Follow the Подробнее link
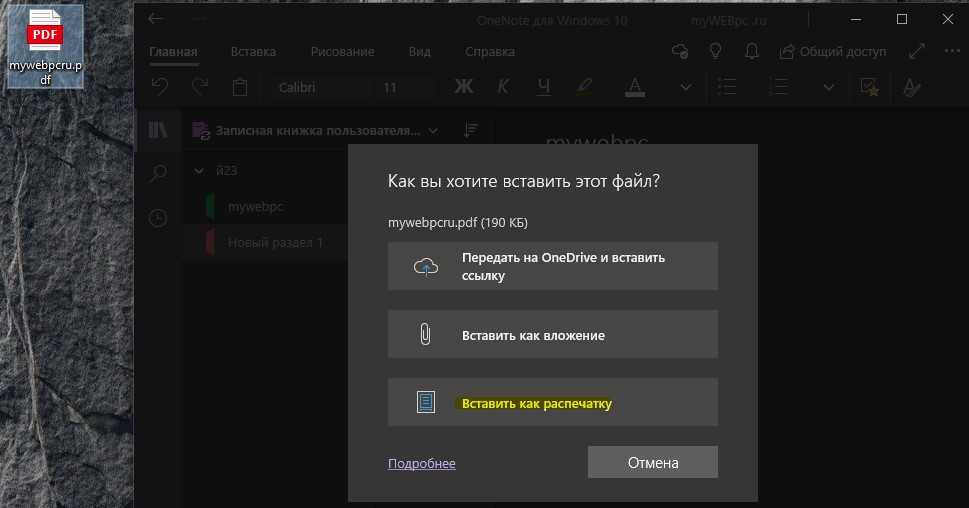This screenshot has width=969, height=508. (421, 463)
